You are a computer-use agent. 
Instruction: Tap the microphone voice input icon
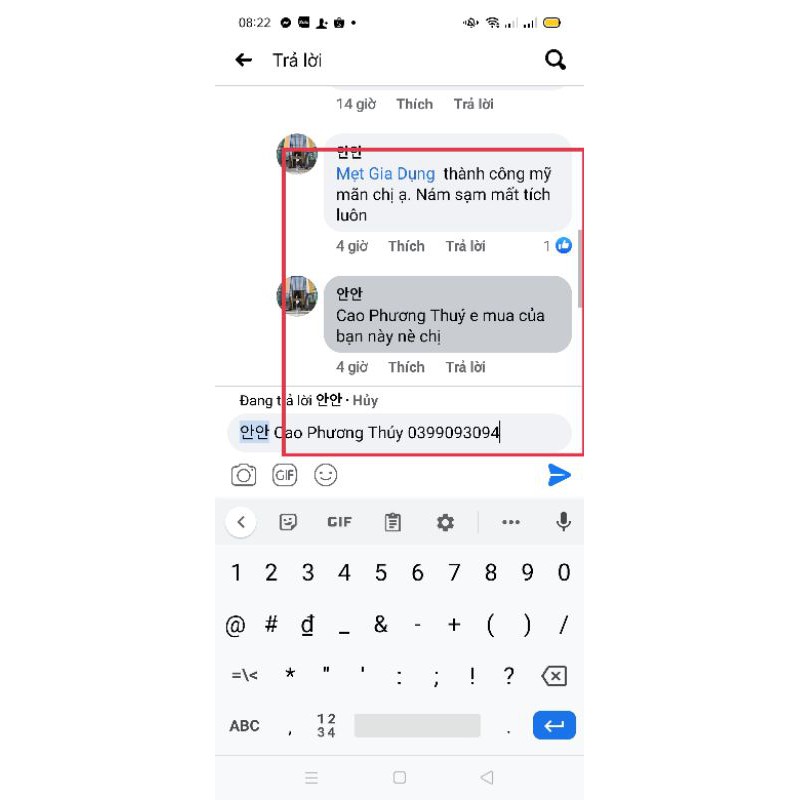click(563, 521)
